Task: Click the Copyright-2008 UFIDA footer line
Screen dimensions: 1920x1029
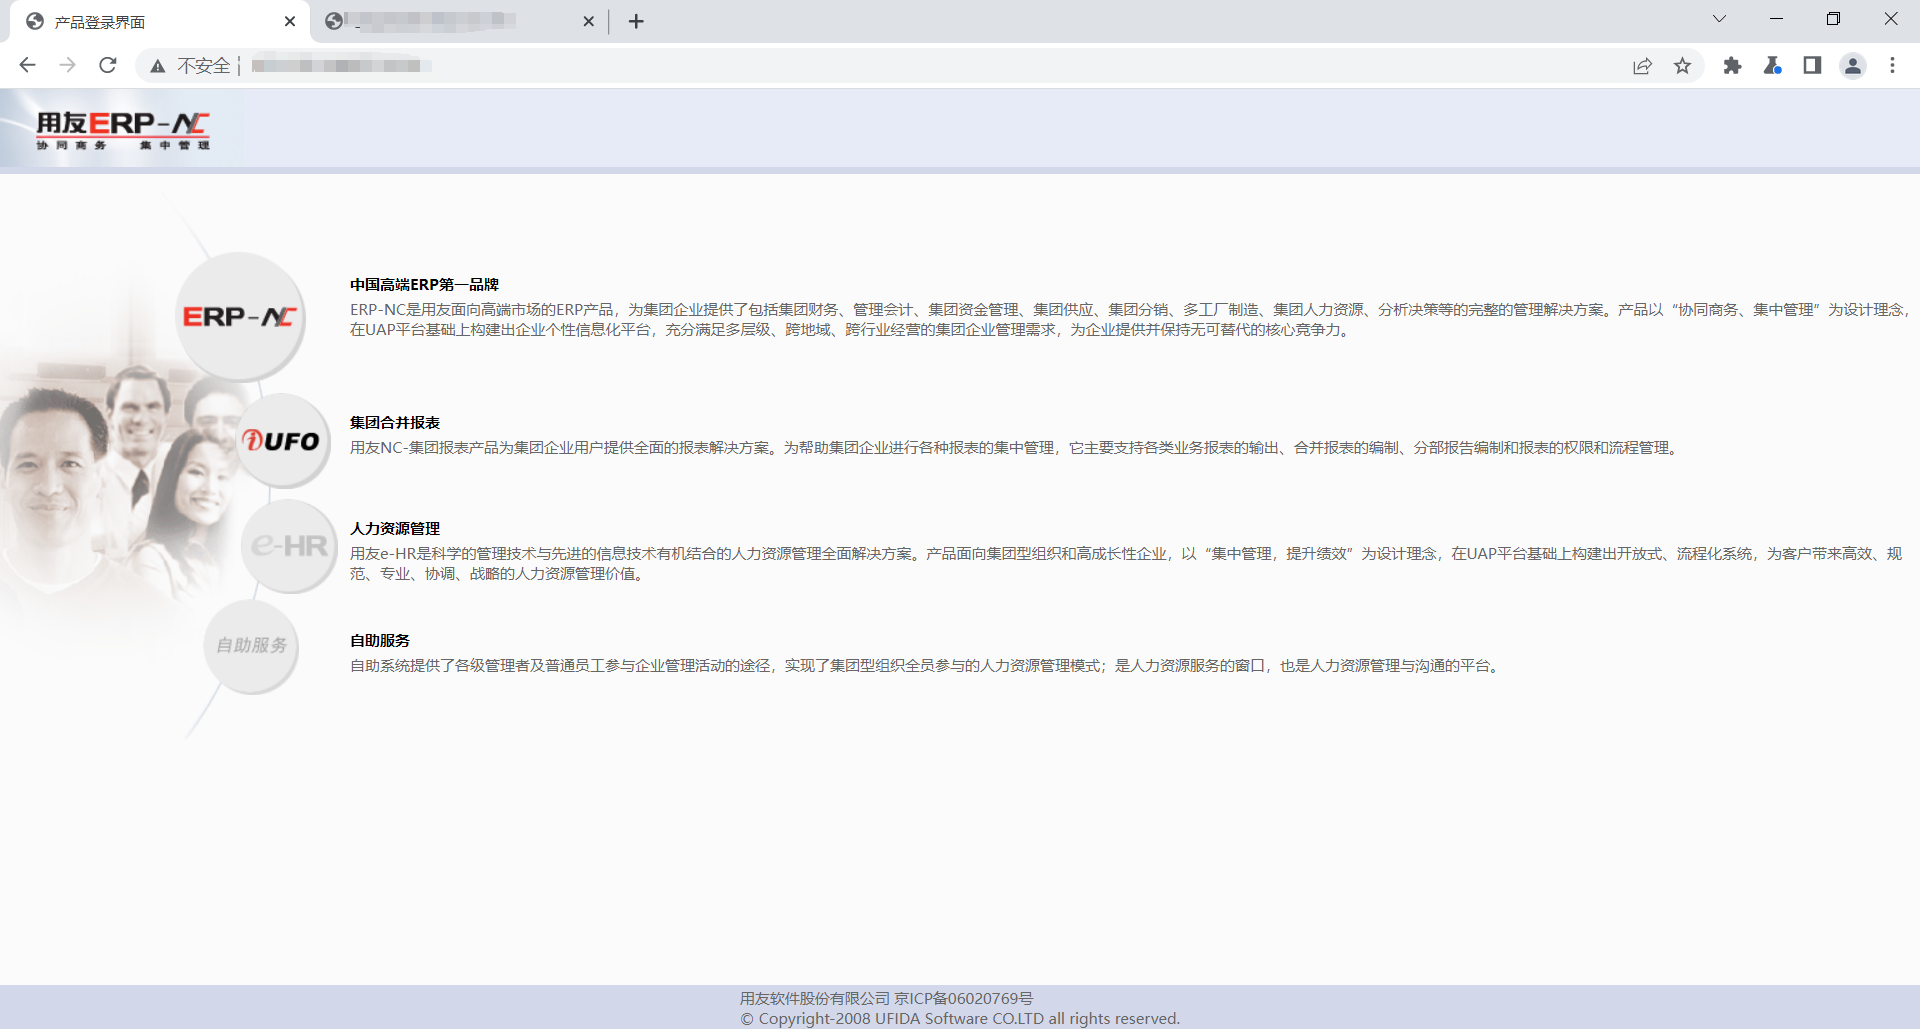Action: click(960, 1019)
